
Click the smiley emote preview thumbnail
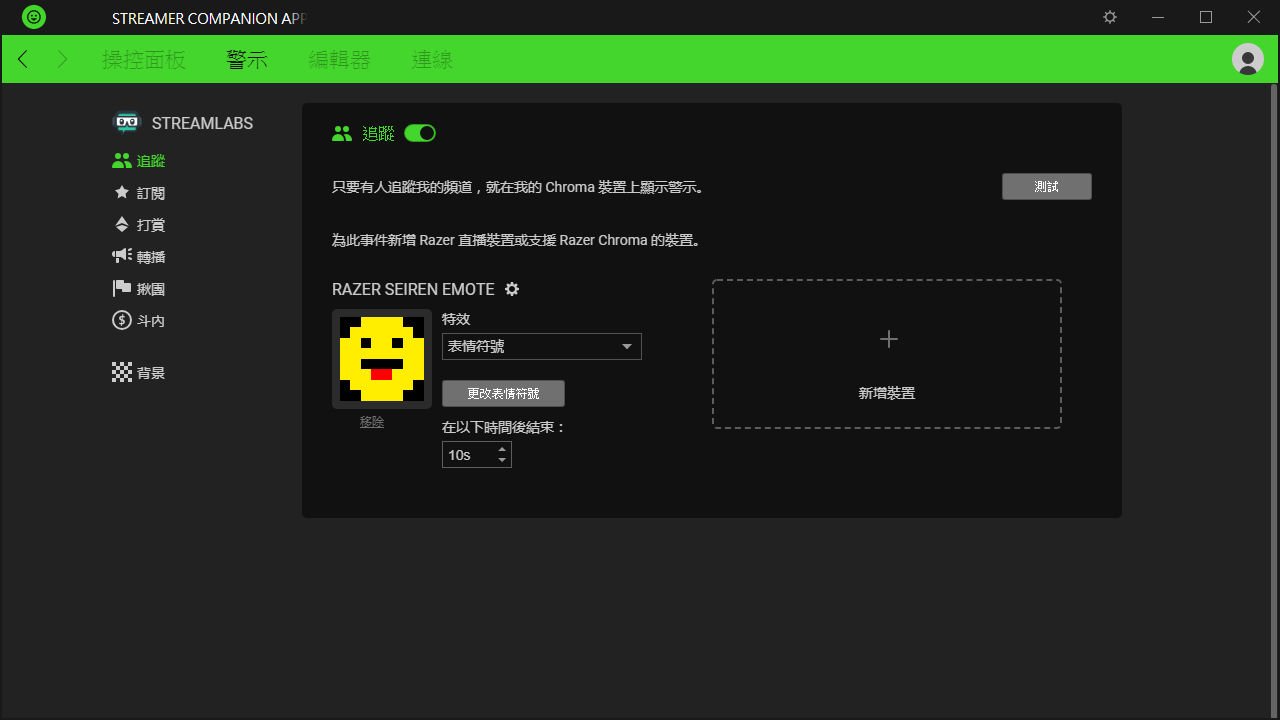(382, 359)
